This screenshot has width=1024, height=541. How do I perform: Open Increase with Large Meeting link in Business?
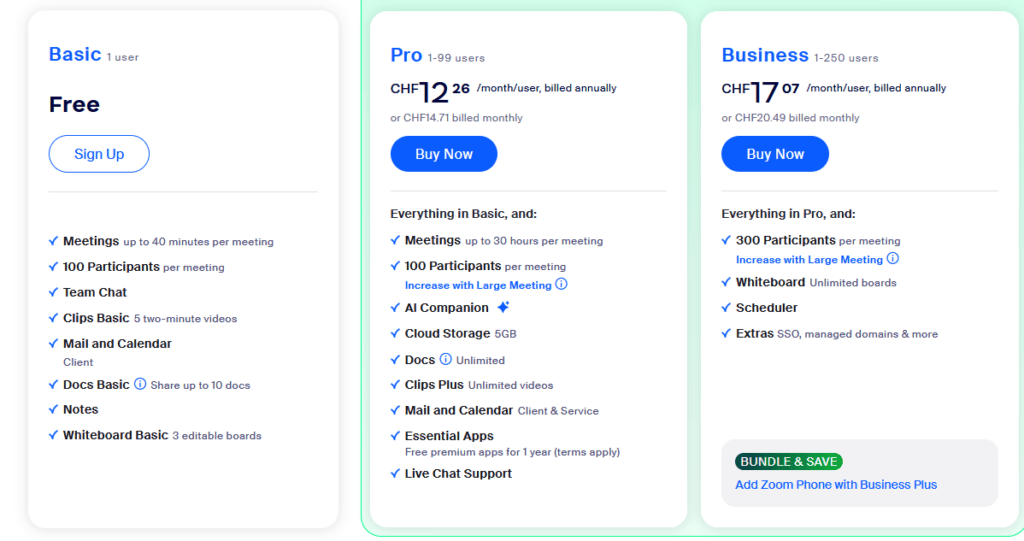[809, 260]
